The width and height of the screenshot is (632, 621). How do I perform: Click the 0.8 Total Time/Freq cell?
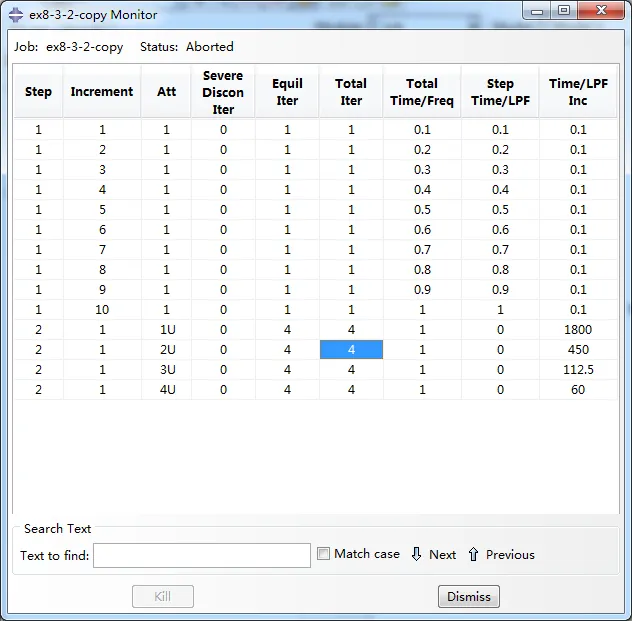(x=422, y=270)
